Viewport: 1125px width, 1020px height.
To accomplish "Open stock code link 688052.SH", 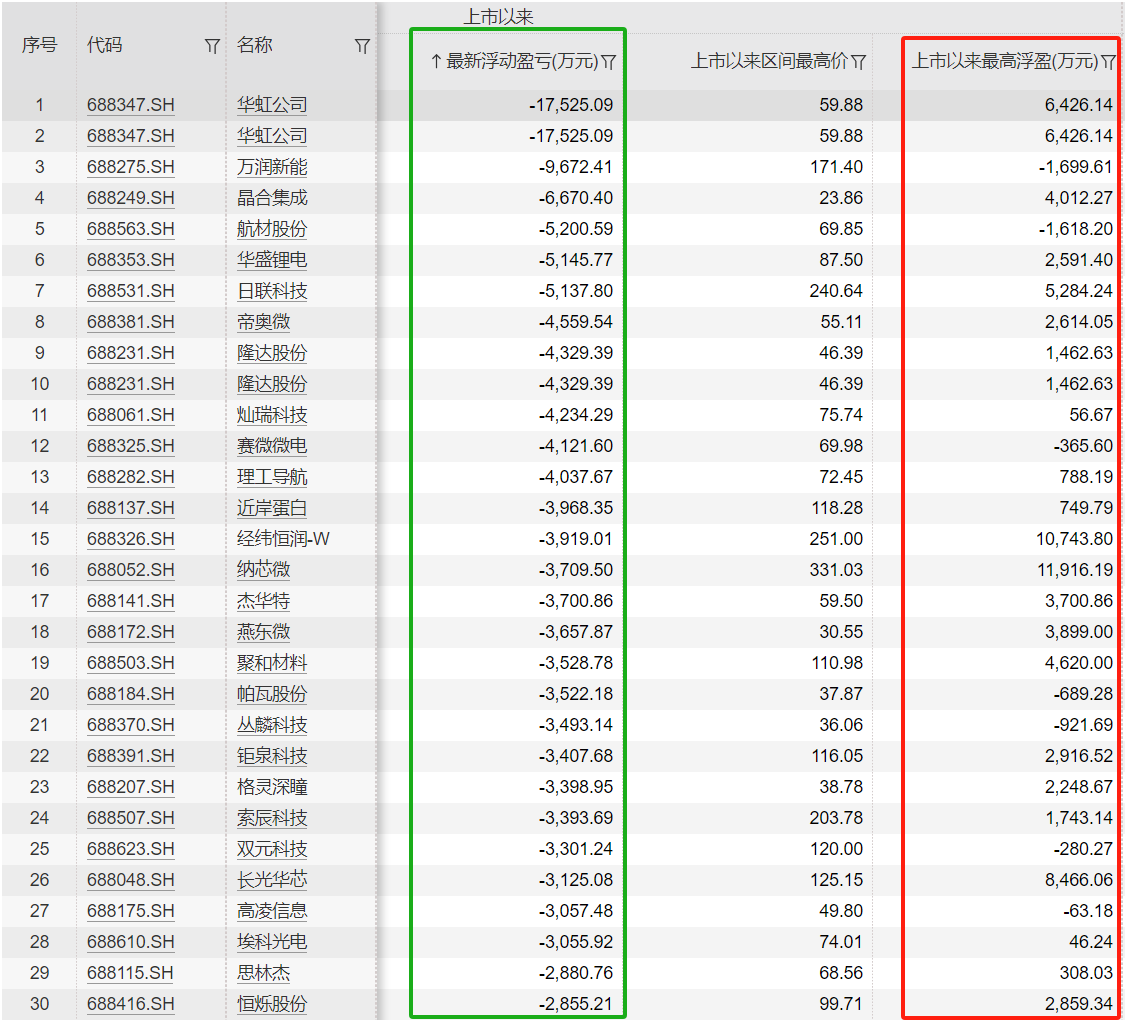I will pyautogui.click(x=130, y=570).
